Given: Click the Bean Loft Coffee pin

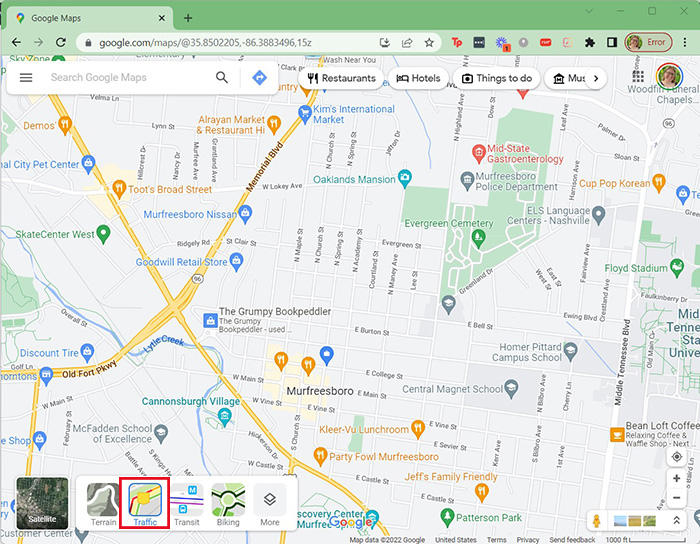Looking at the screenshot, I should 617,434.
